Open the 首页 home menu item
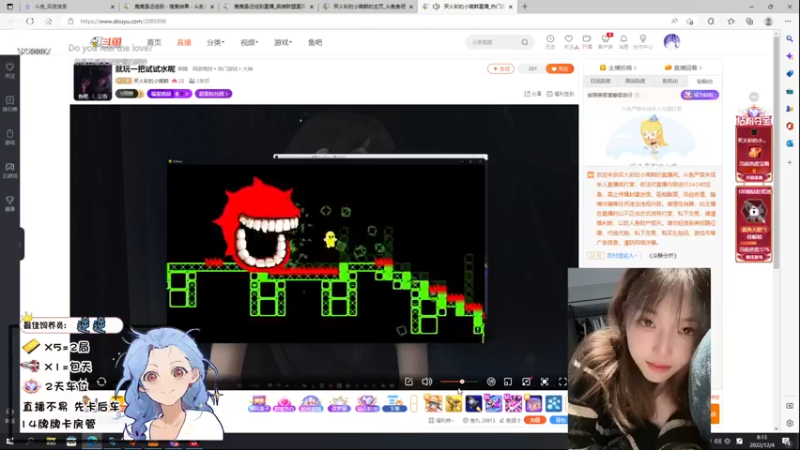800x450 pixels. pyautogui.click(x=154, y=42)
